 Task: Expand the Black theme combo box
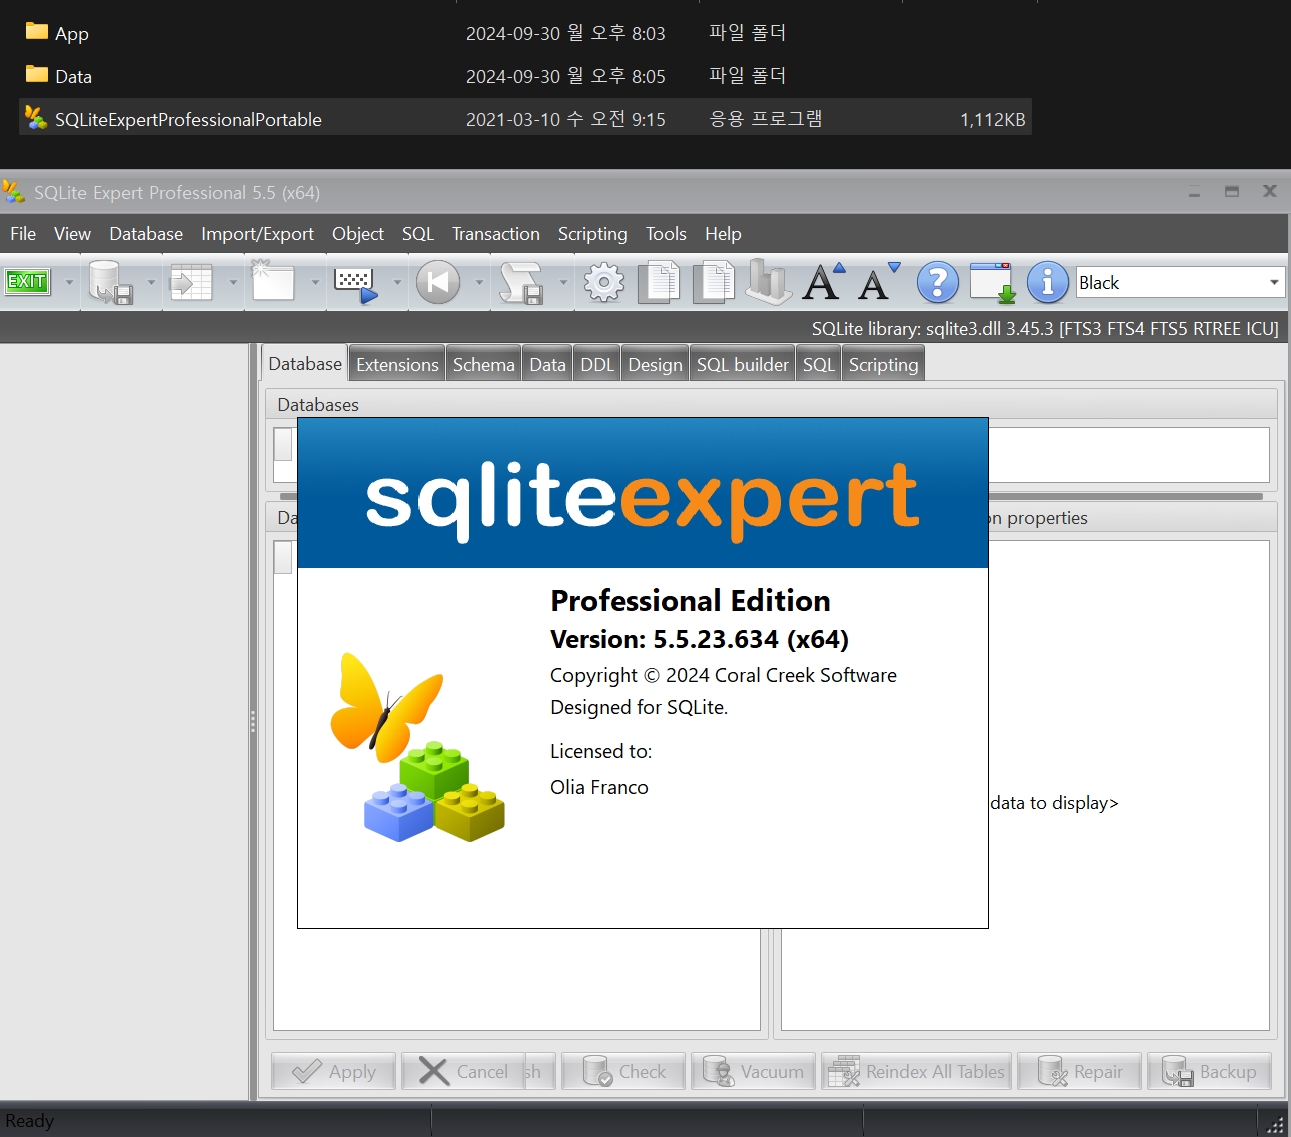(1273, 282)
